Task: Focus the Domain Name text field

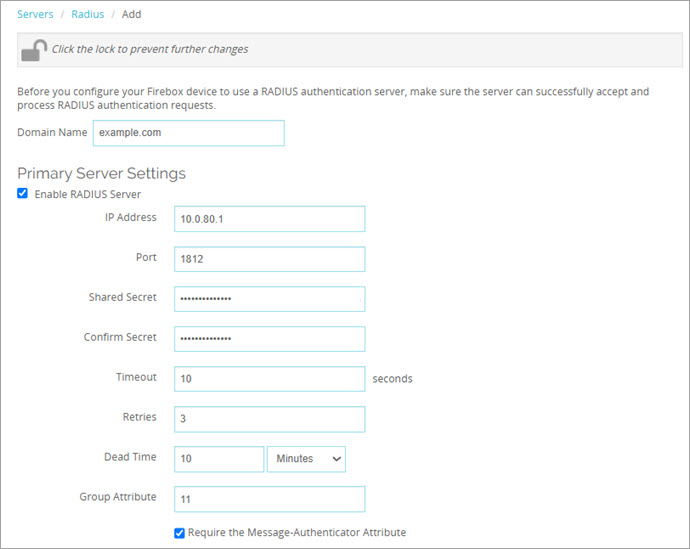Action: (188, 133)
